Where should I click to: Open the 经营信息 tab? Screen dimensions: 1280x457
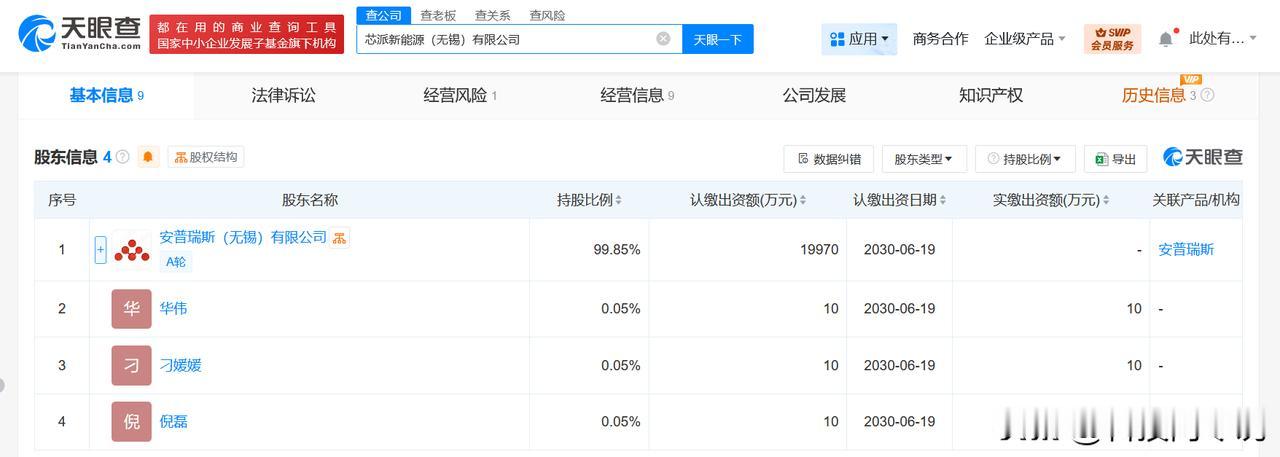pos(637,95)
